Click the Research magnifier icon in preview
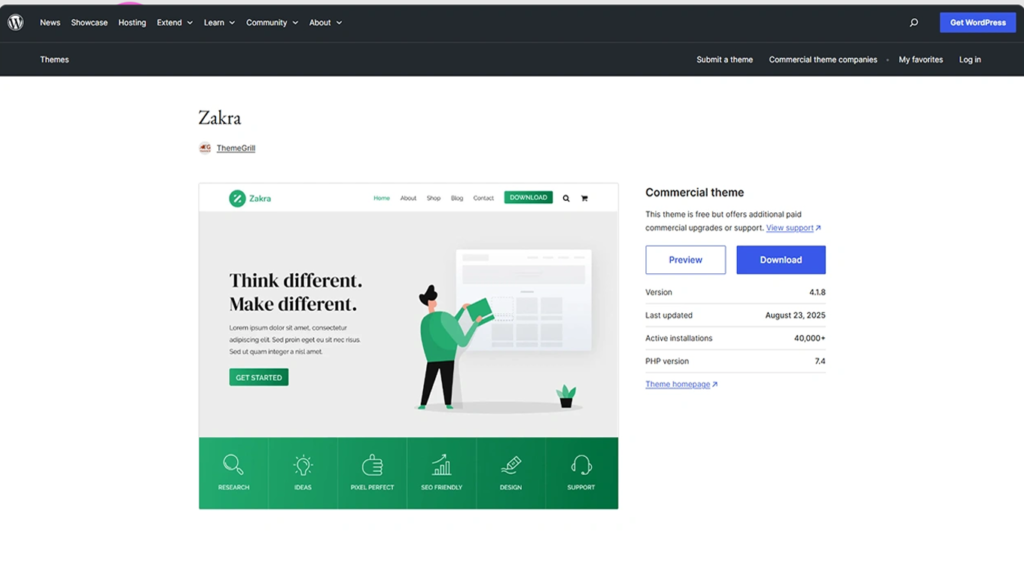 coord(233,465)
